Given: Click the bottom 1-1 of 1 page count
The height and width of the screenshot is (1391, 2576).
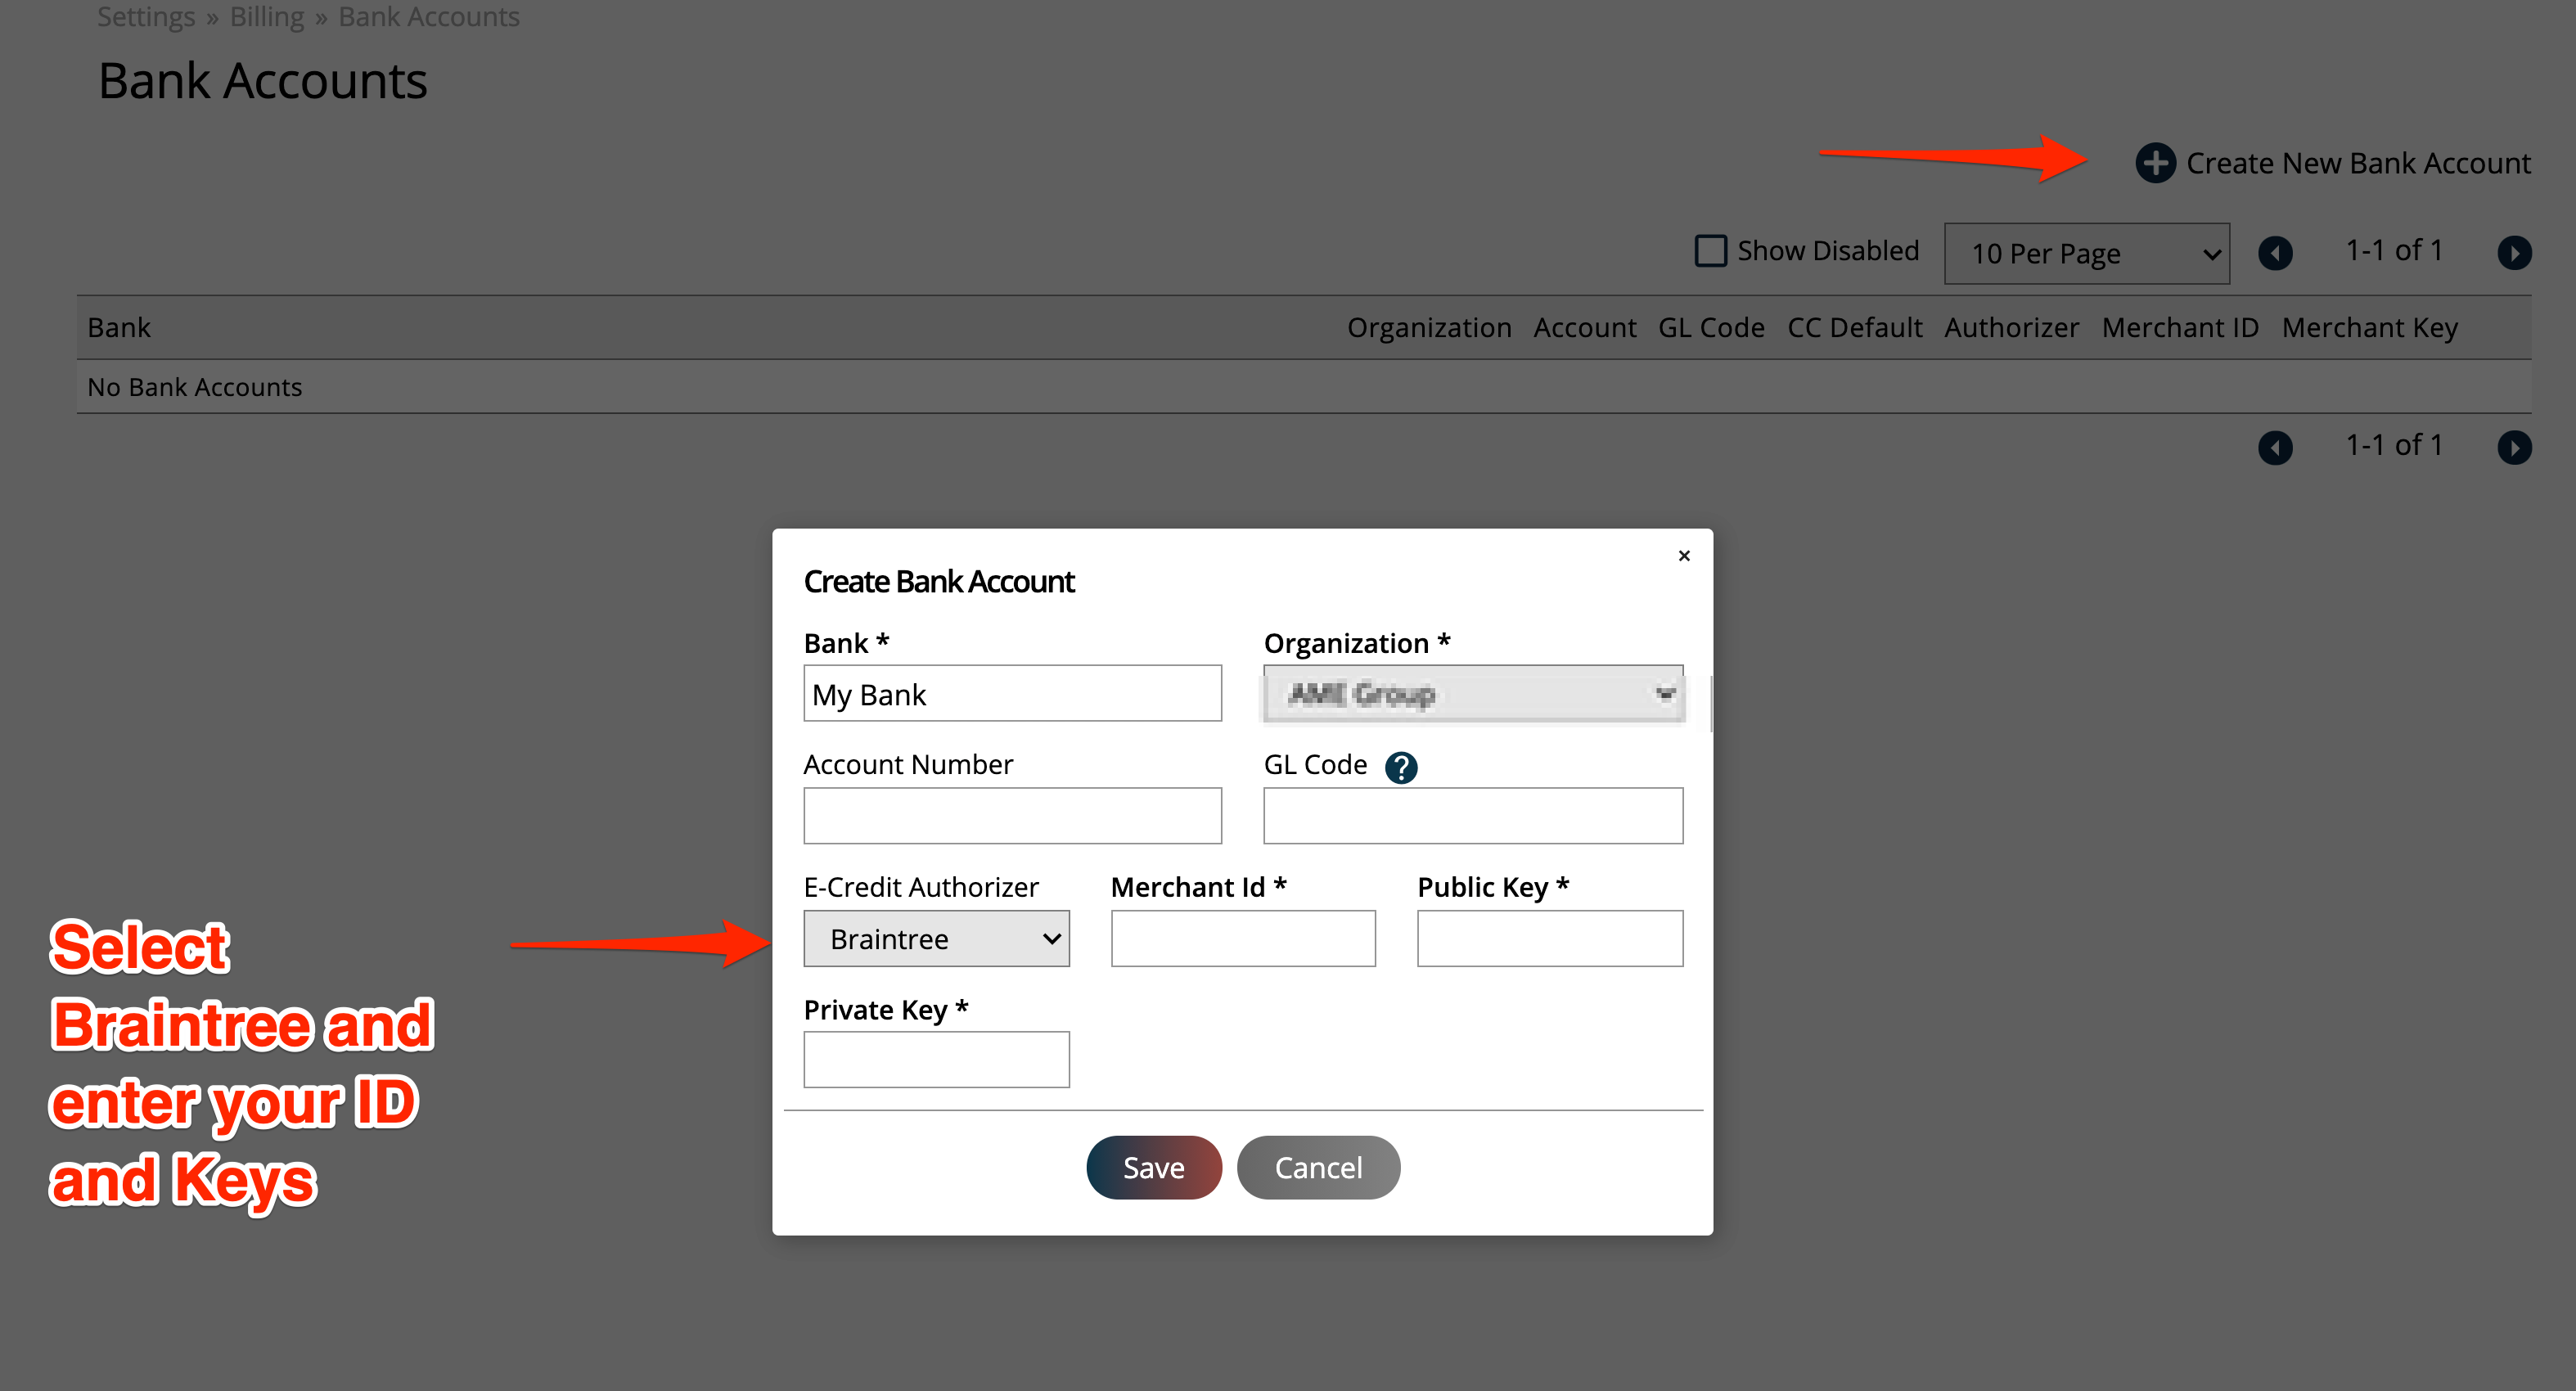Looking at the screenshot, I should (2394, 445).
